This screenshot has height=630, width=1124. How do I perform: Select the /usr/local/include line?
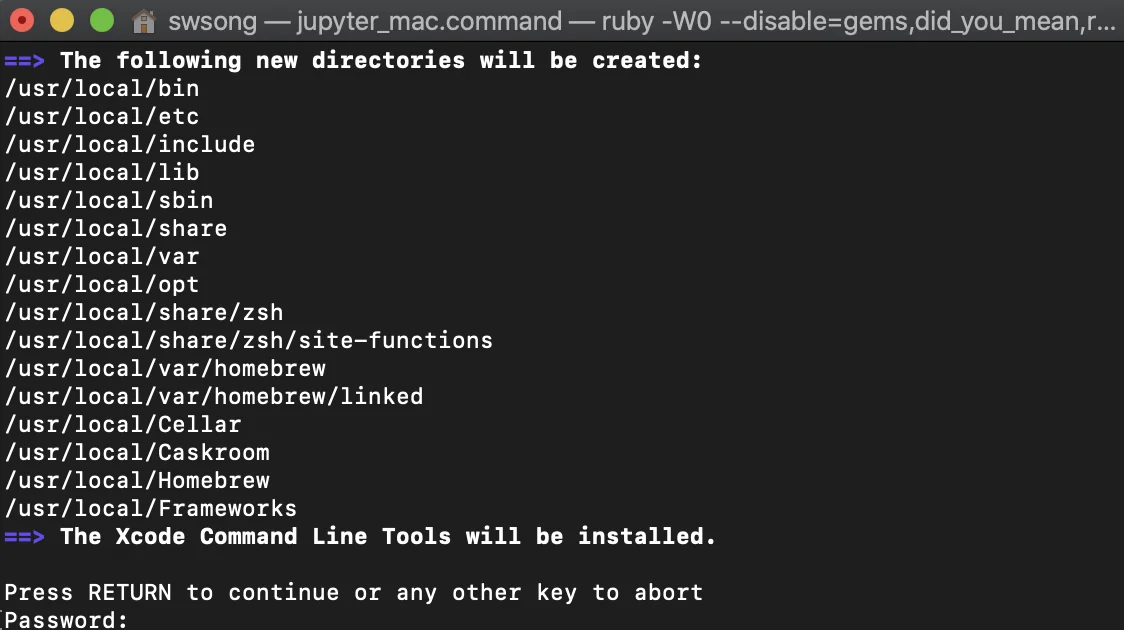pyautogui.click(x=130, y=145)
